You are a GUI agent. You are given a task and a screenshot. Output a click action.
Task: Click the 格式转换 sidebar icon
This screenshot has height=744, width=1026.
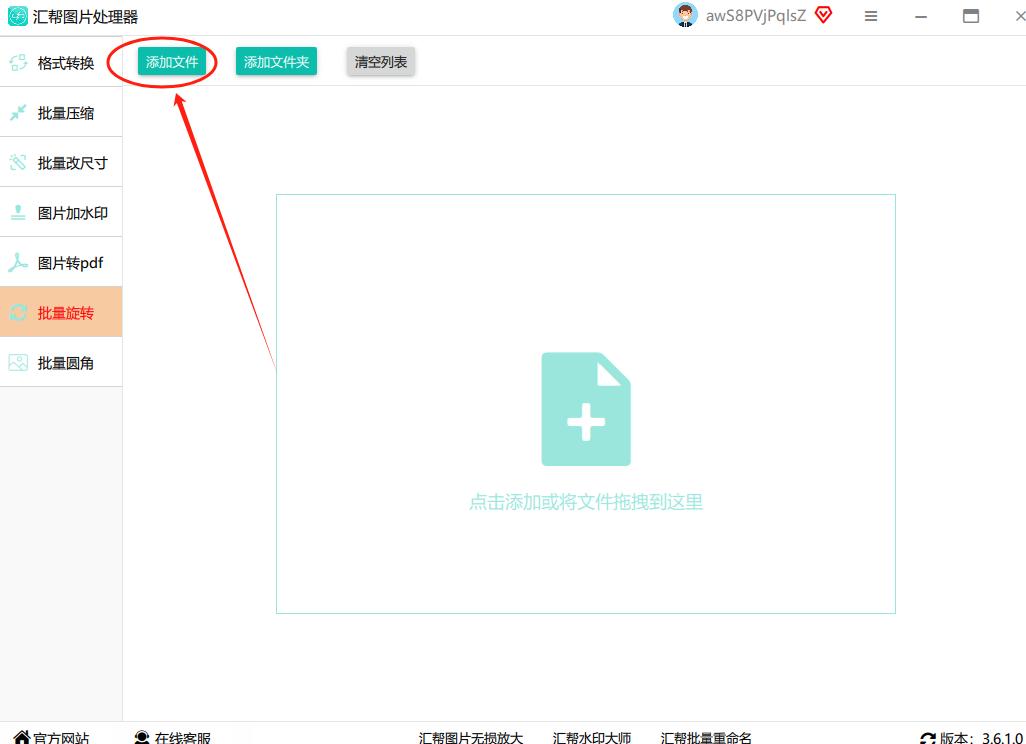click(18, 63)
